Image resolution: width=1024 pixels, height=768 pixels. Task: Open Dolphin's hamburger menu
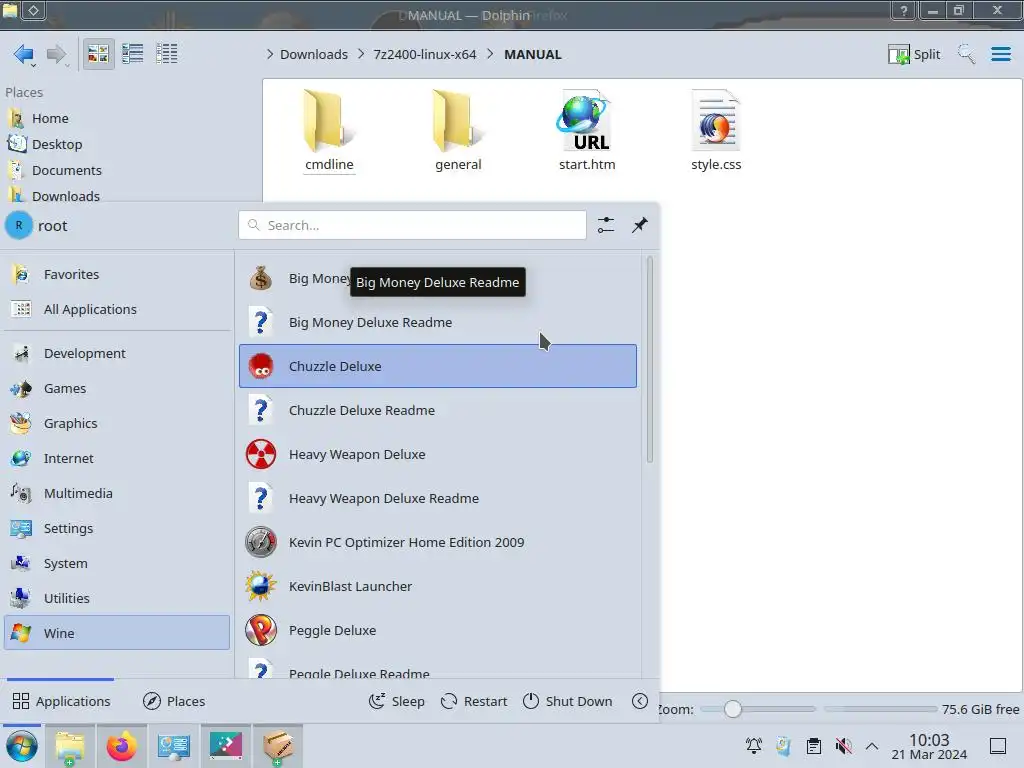click(1000, 54)
